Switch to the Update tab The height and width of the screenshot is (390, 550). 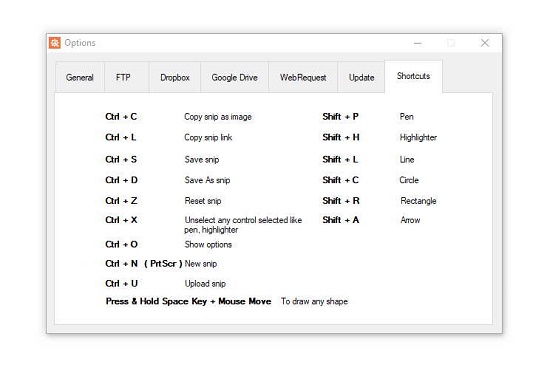pyautogui.click(x=361, y=77)
